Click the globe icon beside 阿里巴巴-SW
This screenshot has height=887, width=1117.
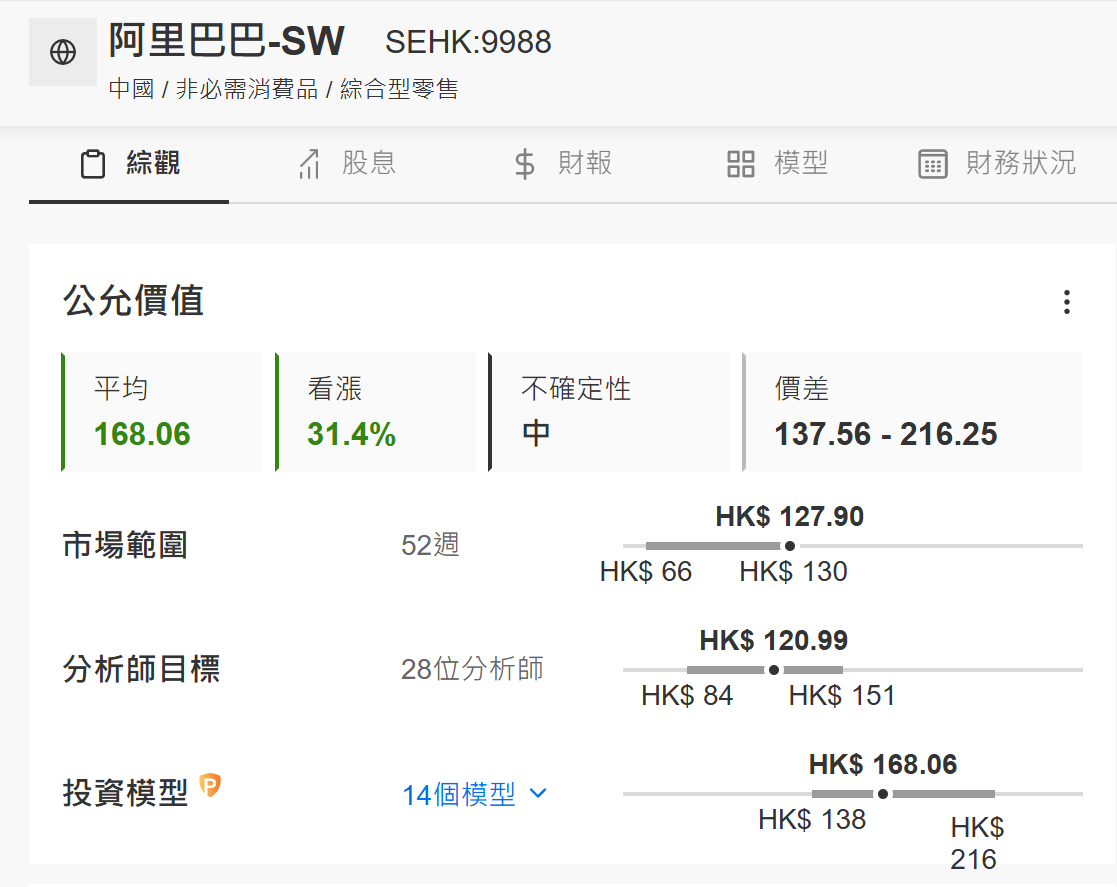pos(63,52)
